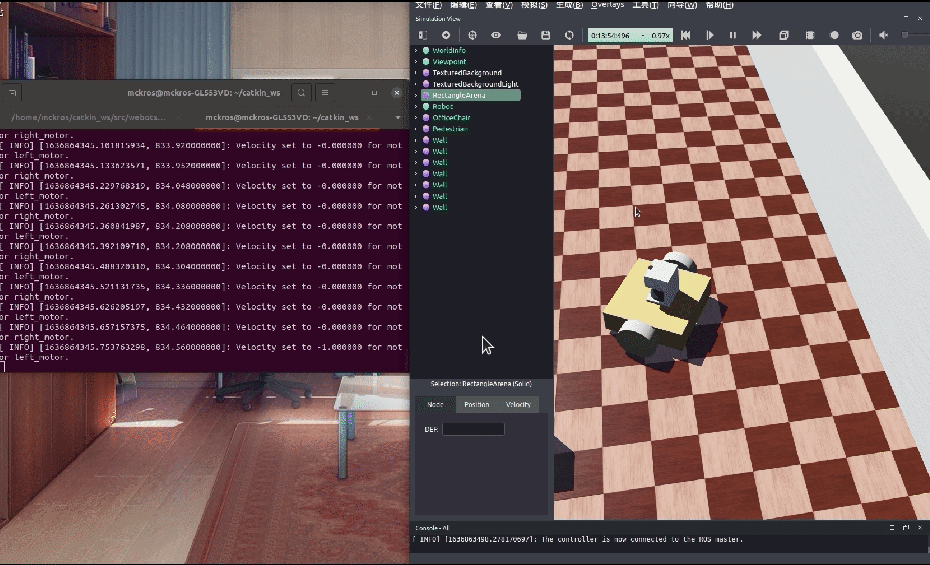Record an HTML5 animation

[x=834, y=36]
